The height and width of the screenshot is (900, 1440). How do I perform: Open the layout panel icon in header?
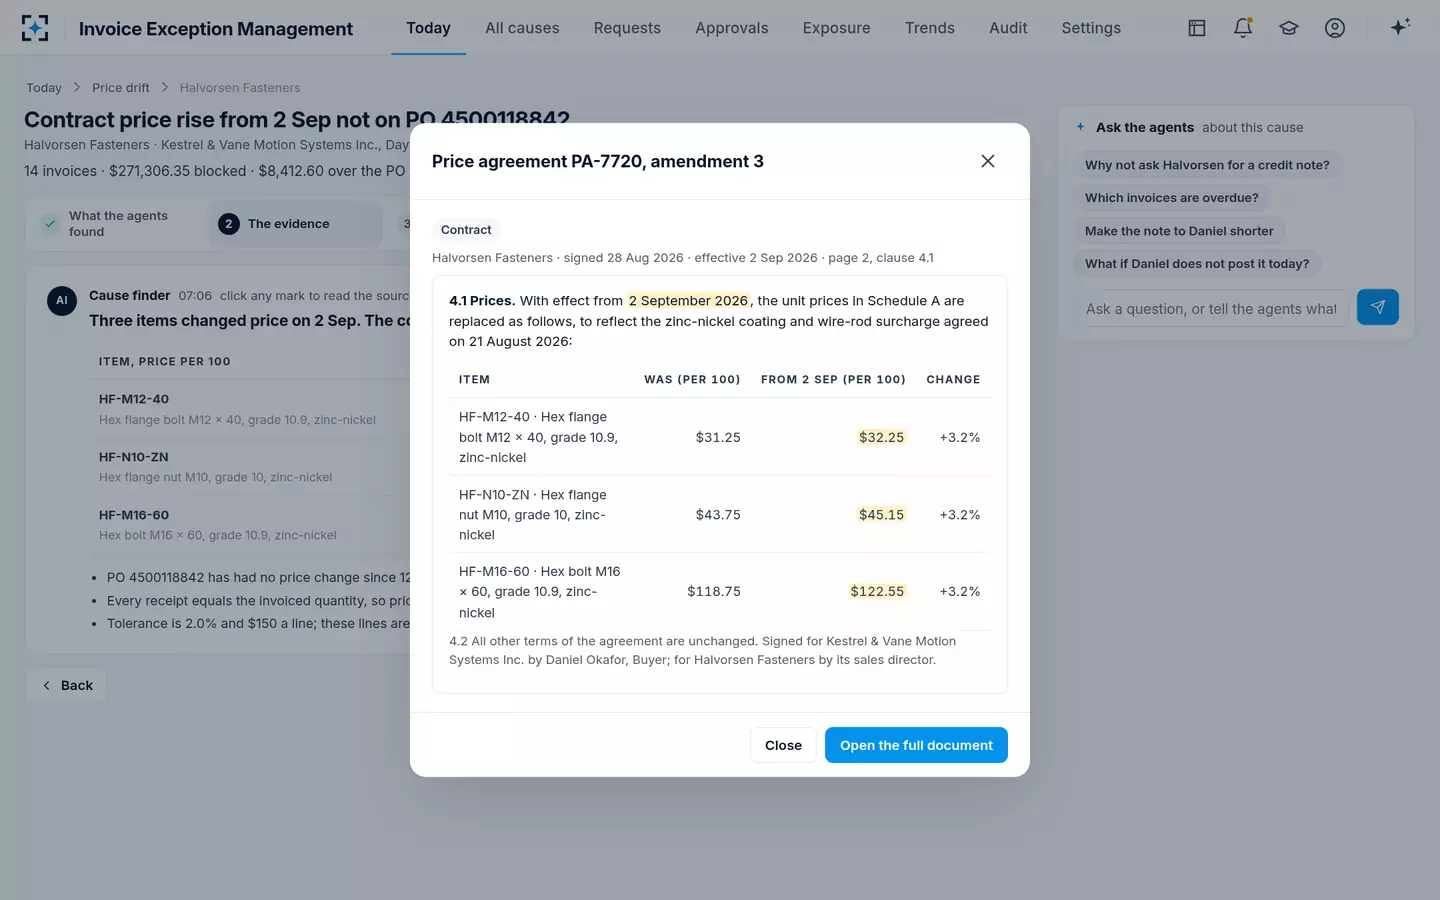(x=1197, y=28)
